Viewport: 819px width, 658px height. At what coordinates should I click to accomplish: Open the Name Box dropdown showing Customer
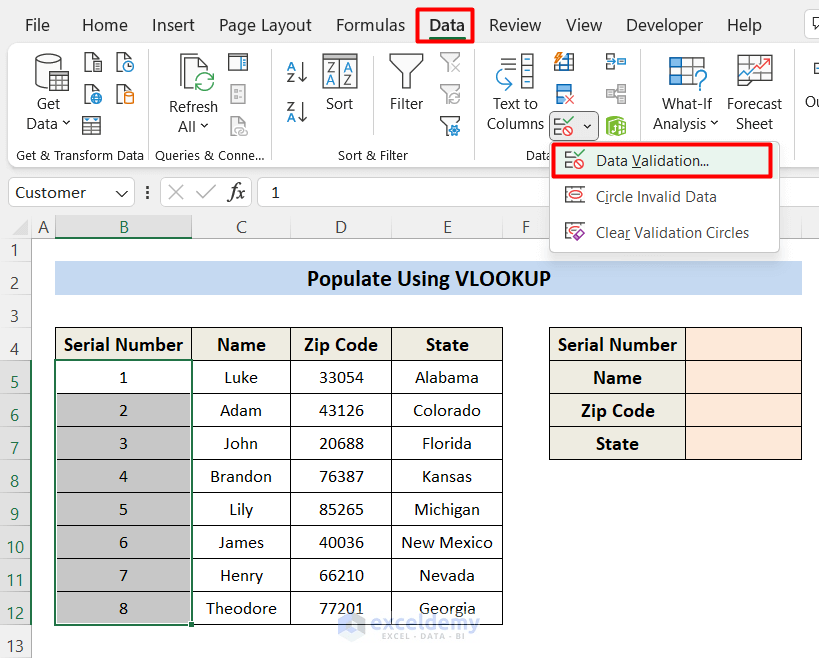point(122,193)
